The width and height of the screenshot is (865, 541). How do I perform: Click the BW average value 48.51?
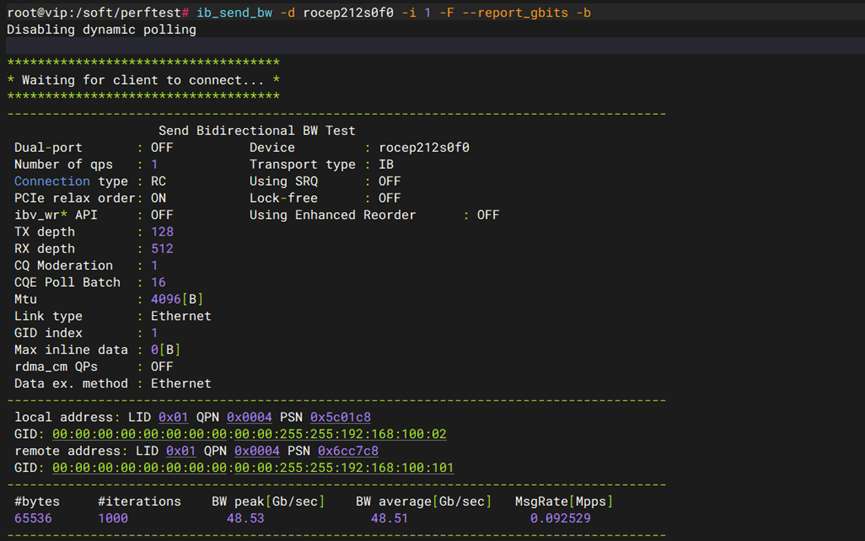[389, 519]
